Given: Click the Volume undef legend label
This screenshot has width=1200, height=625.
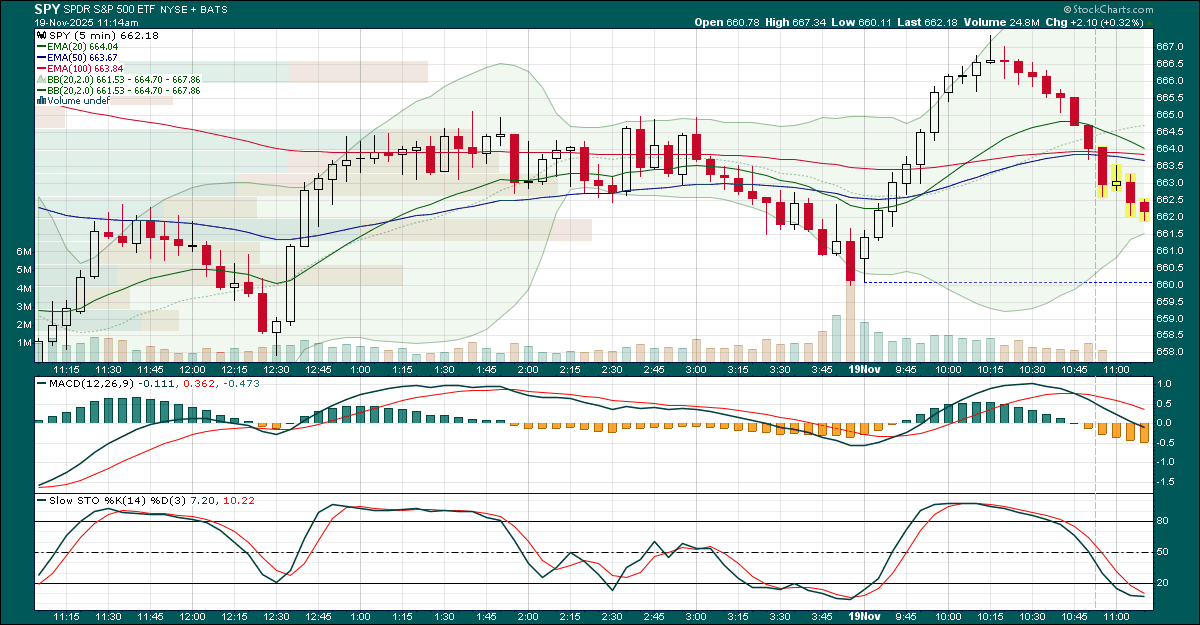Looking at the screenshot, I should point(77,100).
